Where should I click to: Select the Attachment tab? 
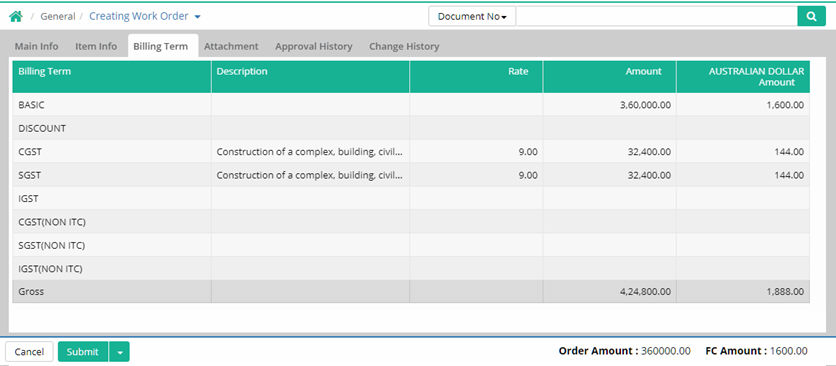[x=231, y=46]
